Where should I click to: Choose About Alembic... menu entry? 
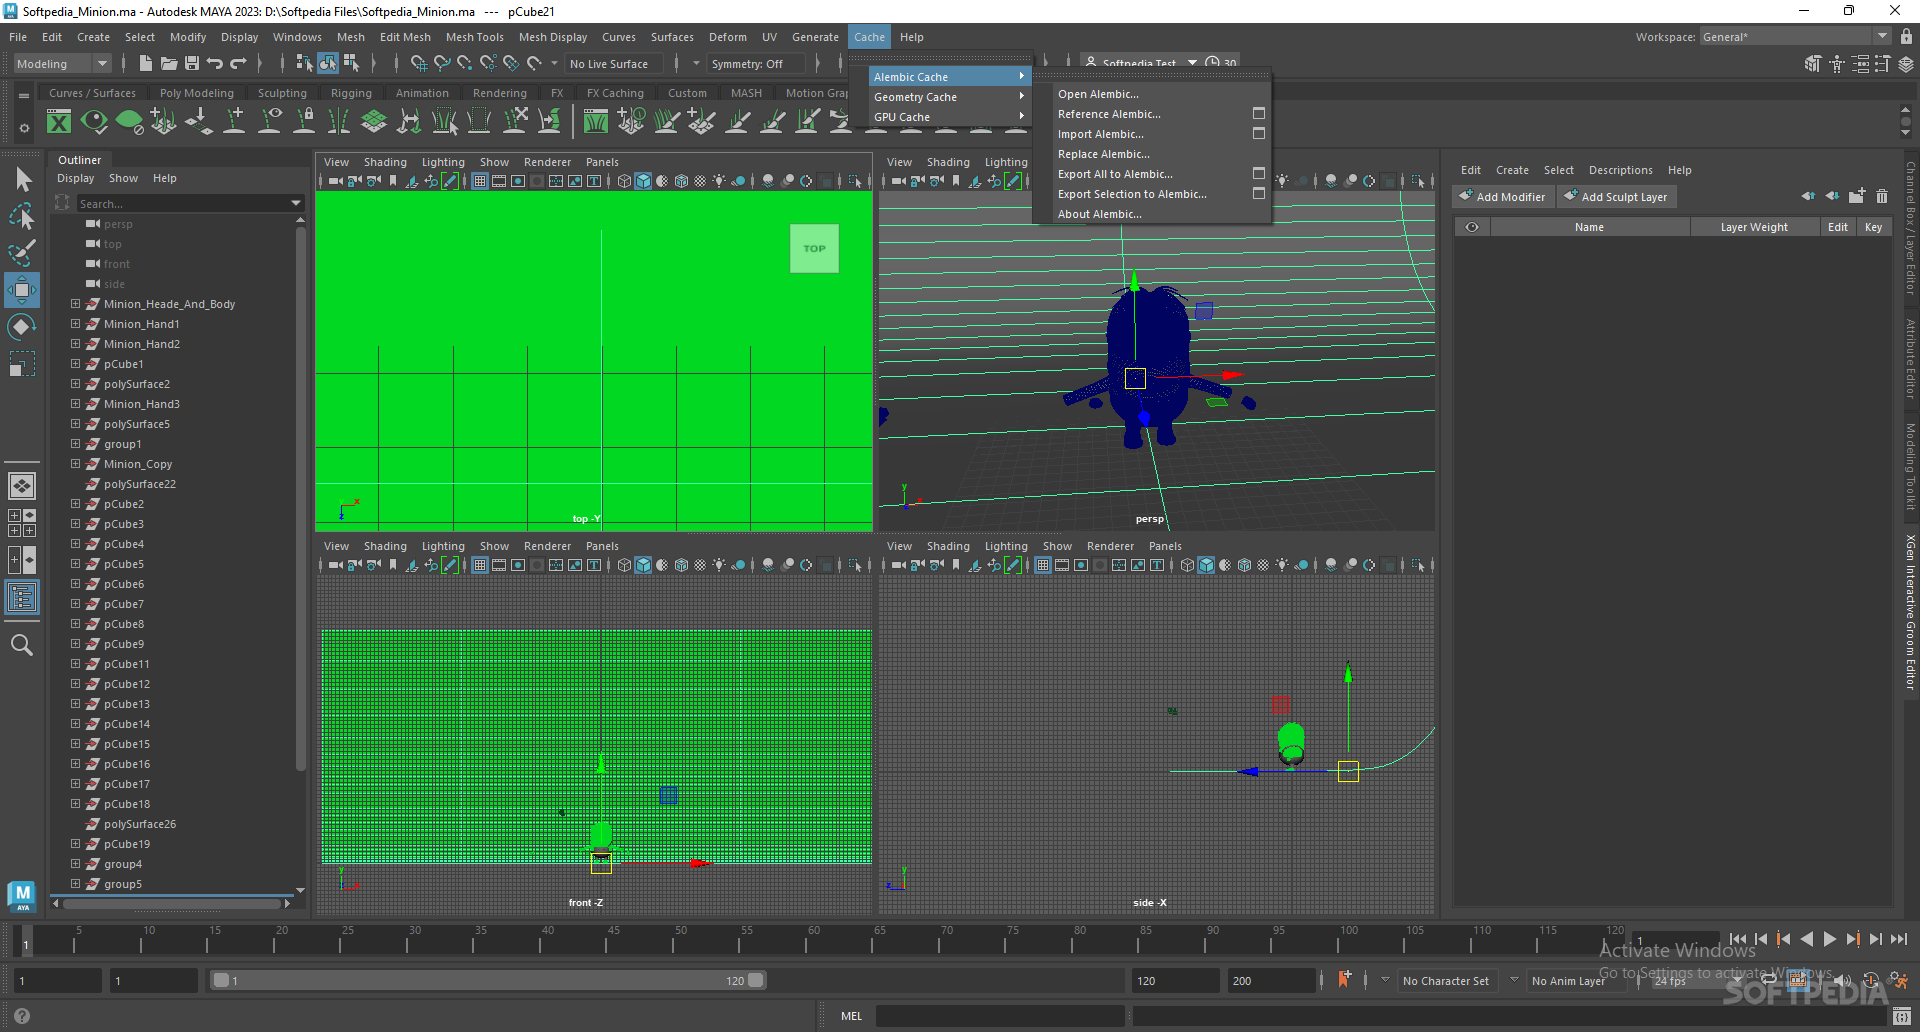point(1100,214)
